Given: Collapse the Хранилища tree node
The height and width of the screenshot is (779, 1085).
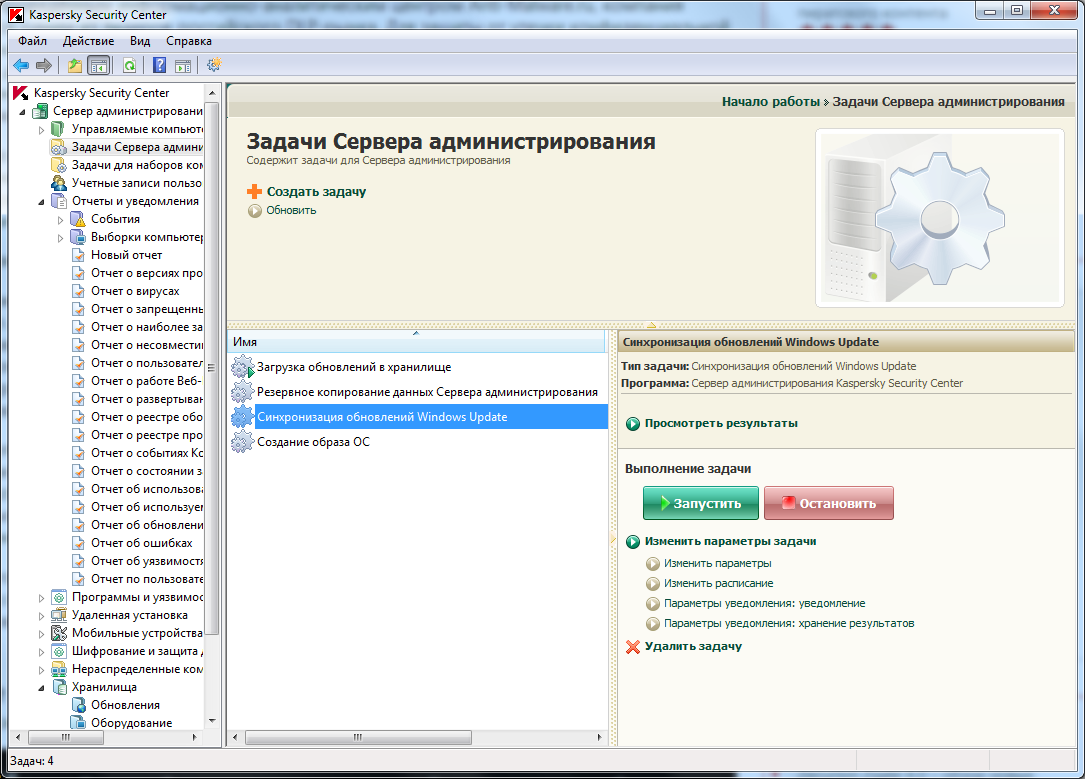Looking at the screenshot, I should coord(41,687).
